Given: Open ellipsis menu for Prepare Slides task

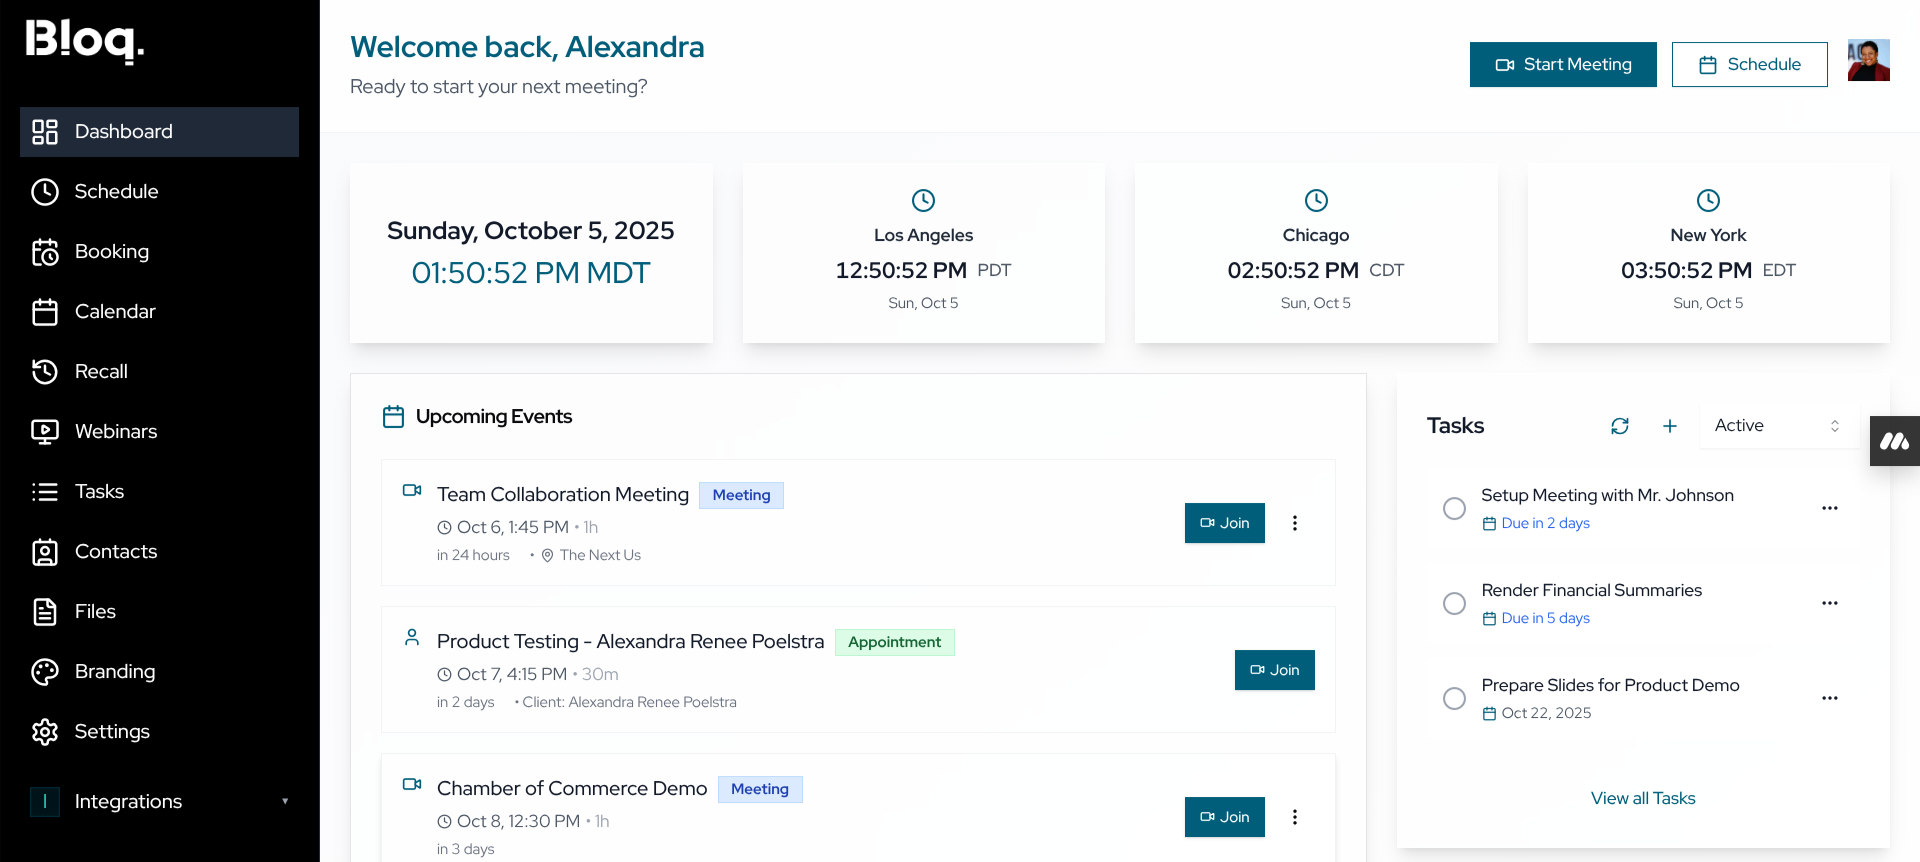Looking at the screenshot, I should click(1830, 698).
